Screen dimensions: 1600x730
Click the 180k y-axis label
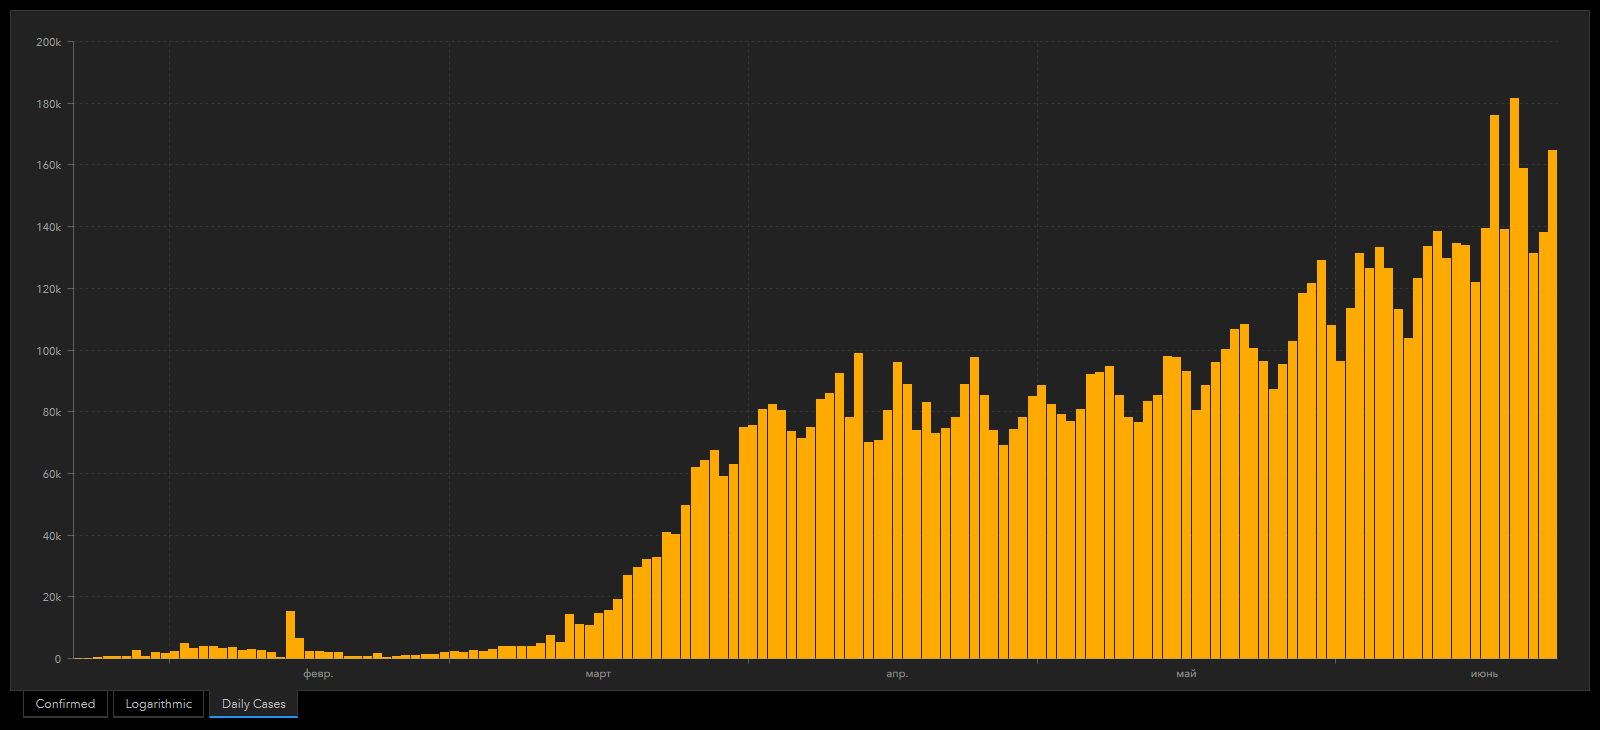[49, 104]
